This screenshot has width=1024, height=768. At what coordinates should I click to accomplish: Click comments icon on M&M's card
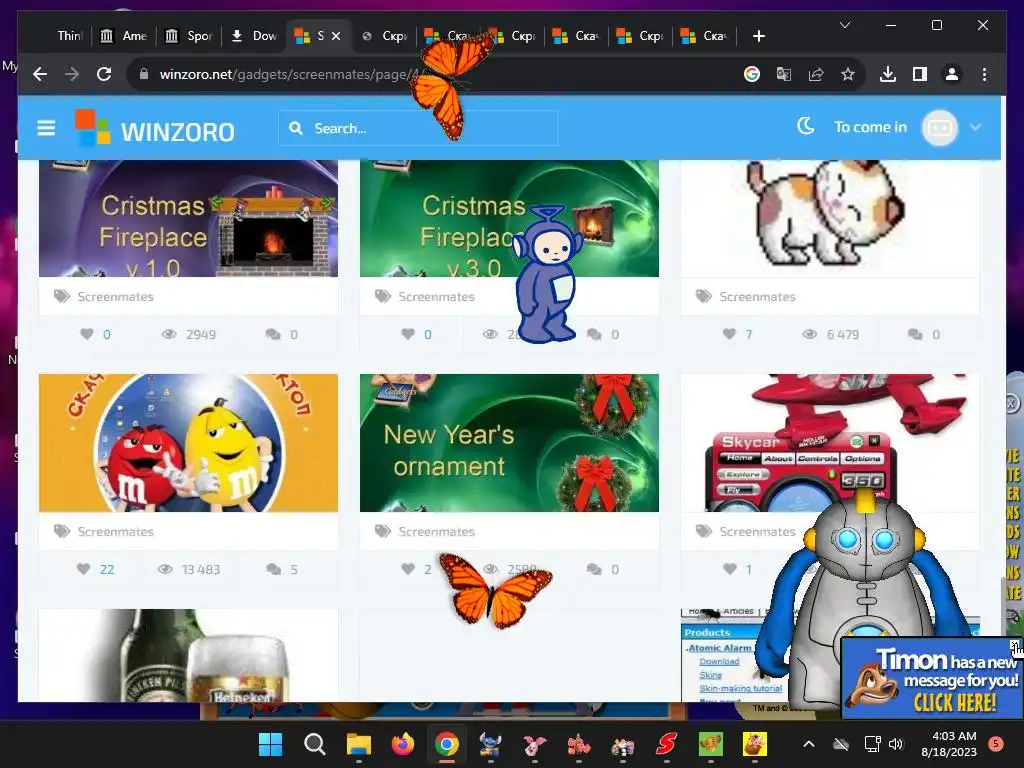coord(274,569)
